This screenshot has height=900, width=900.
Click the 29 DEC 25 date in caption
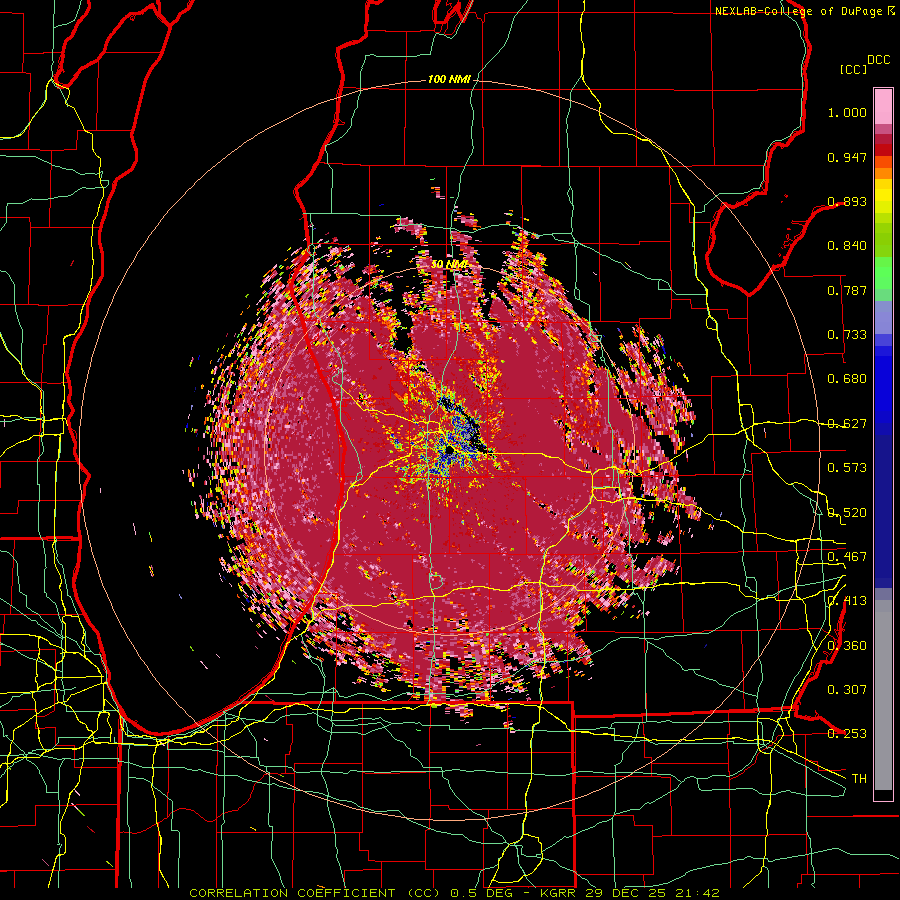tap(629, 893)
